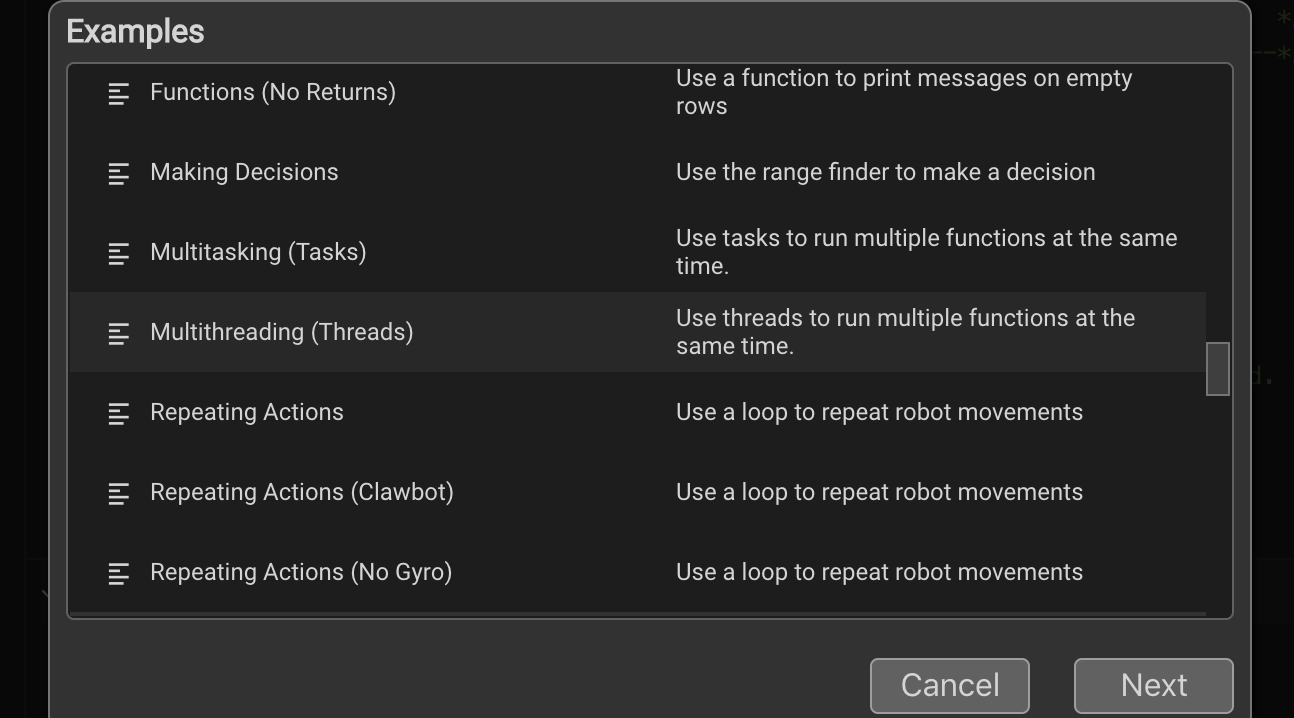The height and width of the screenshot is (718, 1294).
Task: Select the Repeating Actions (Clawbot) example
Action: [x=302, y=492]
